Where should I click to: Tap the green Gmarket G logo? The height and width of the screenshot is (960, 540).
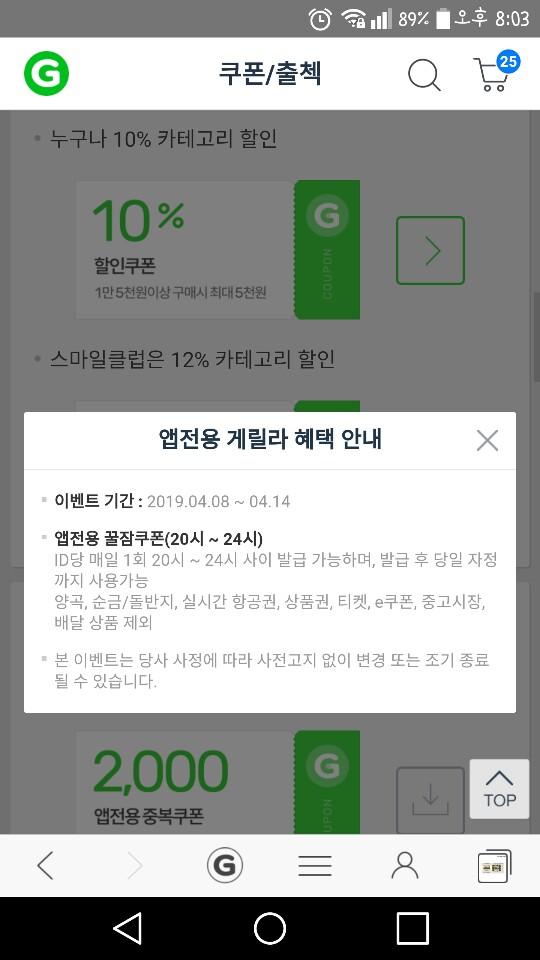tap(46, 73)
